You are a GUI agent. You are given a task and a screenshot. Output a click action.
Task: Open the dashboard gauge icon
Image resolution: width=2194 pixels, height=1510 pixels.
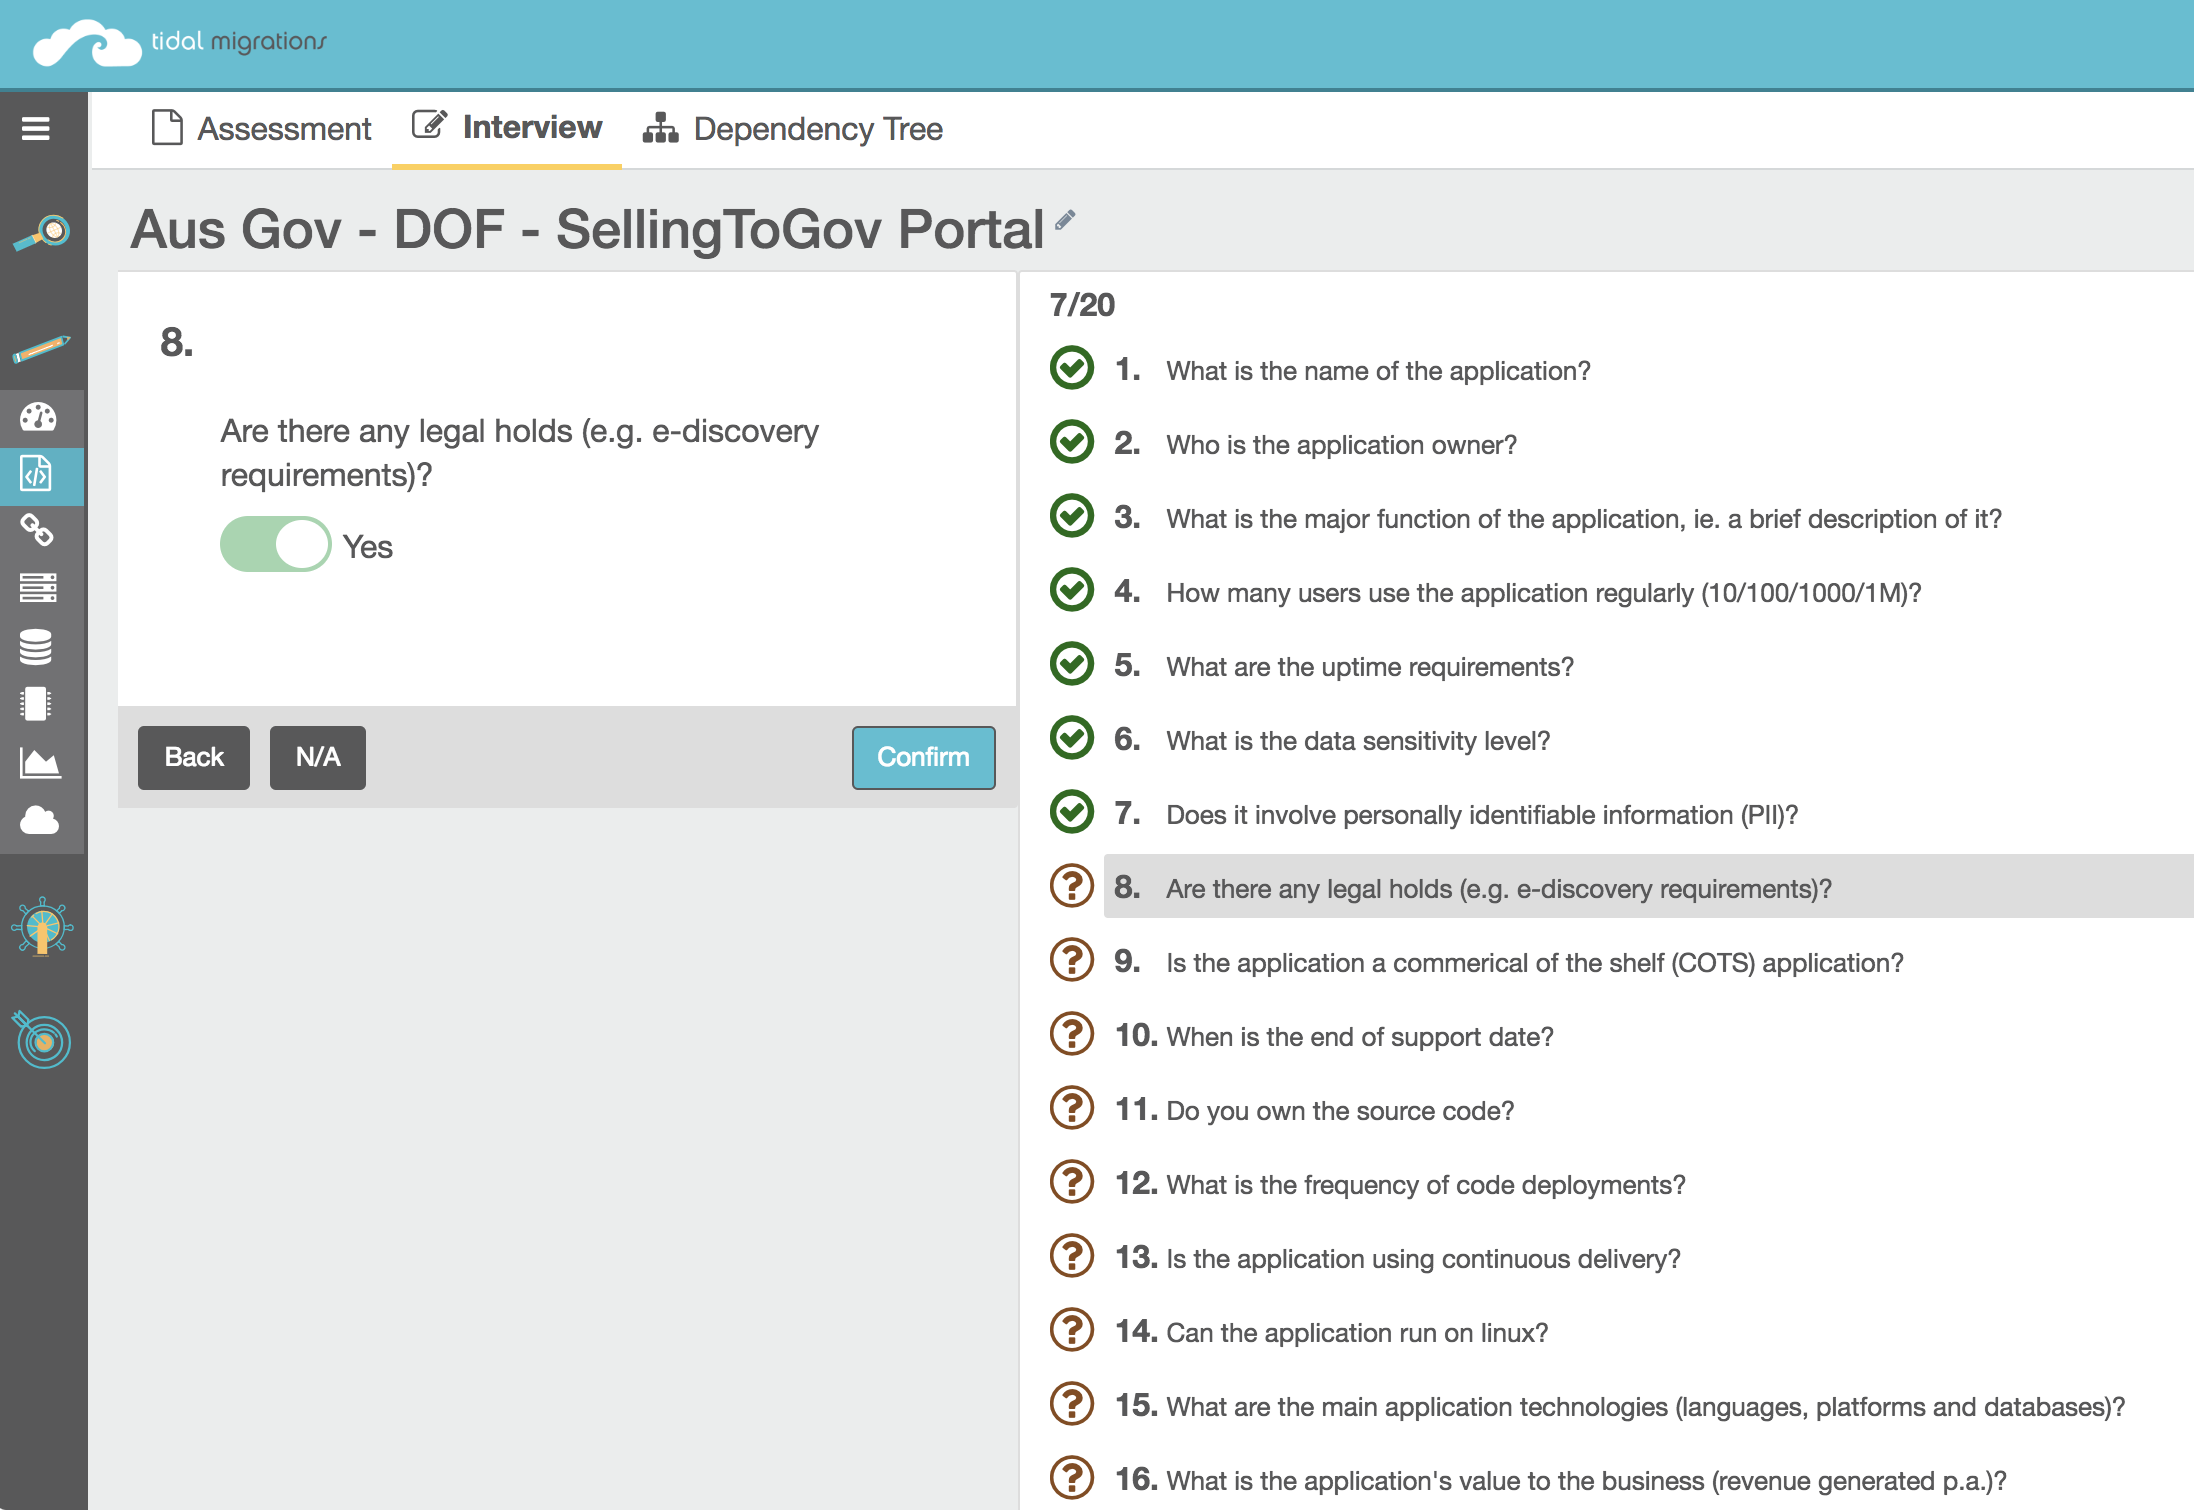[x=39, y=417]
